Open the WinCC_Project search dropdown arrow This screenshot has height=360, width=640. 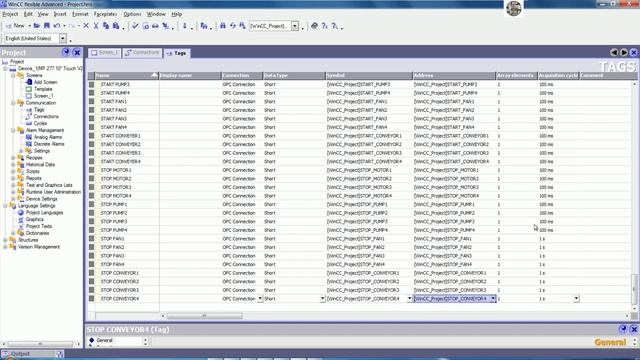295,26
